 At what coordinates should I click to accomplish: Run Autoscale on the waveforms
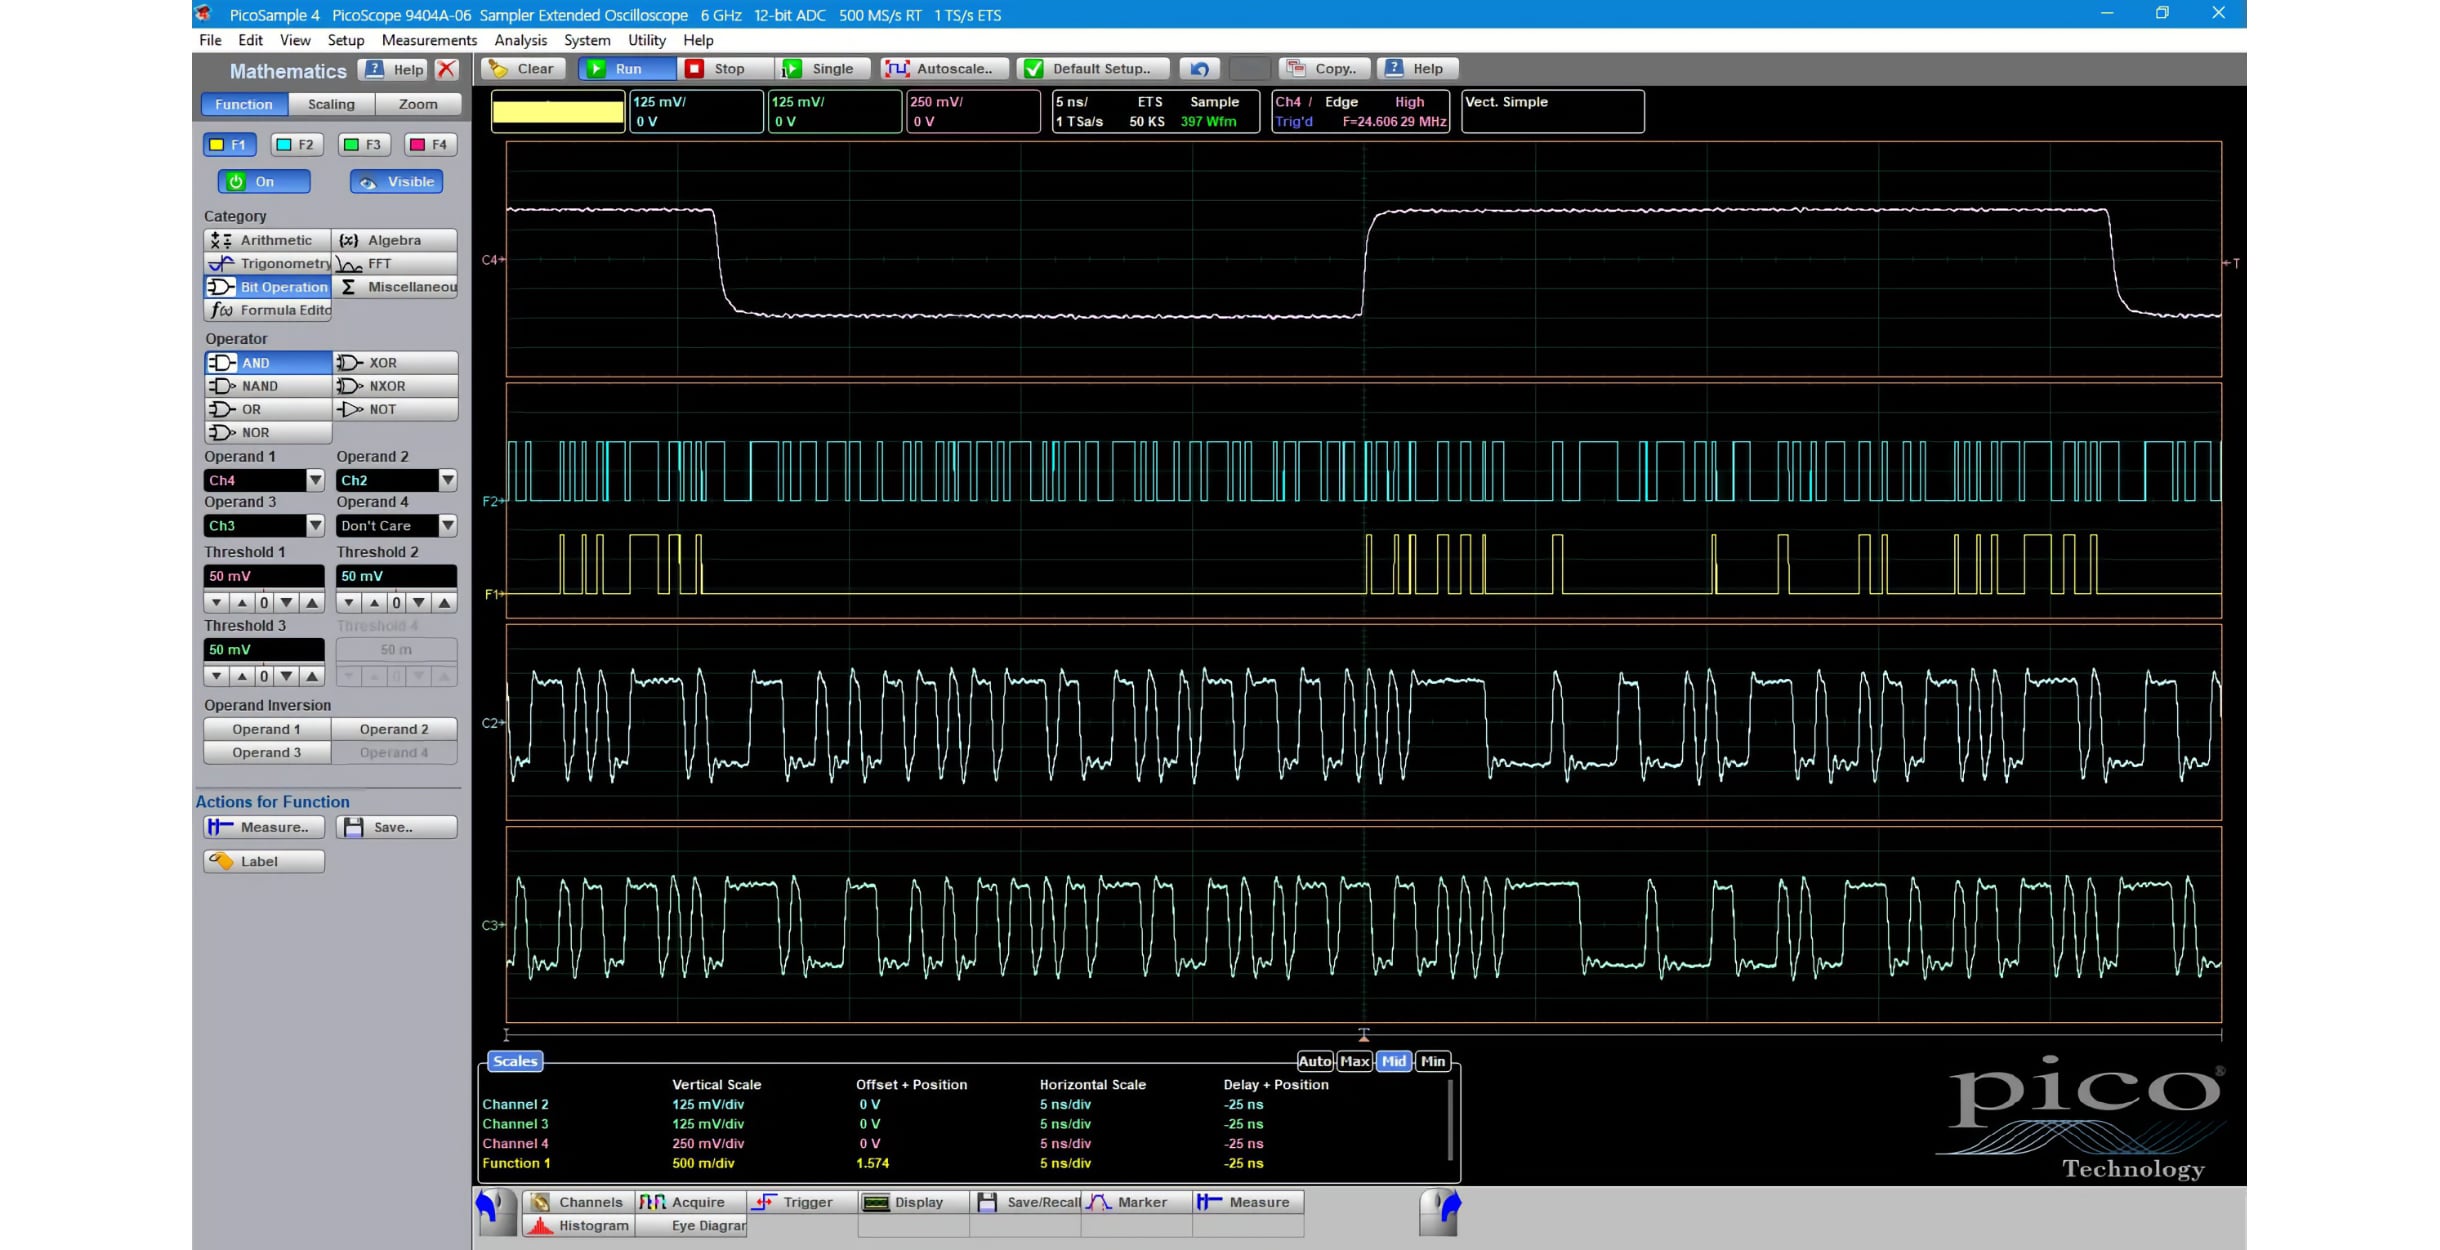[944, 69]
